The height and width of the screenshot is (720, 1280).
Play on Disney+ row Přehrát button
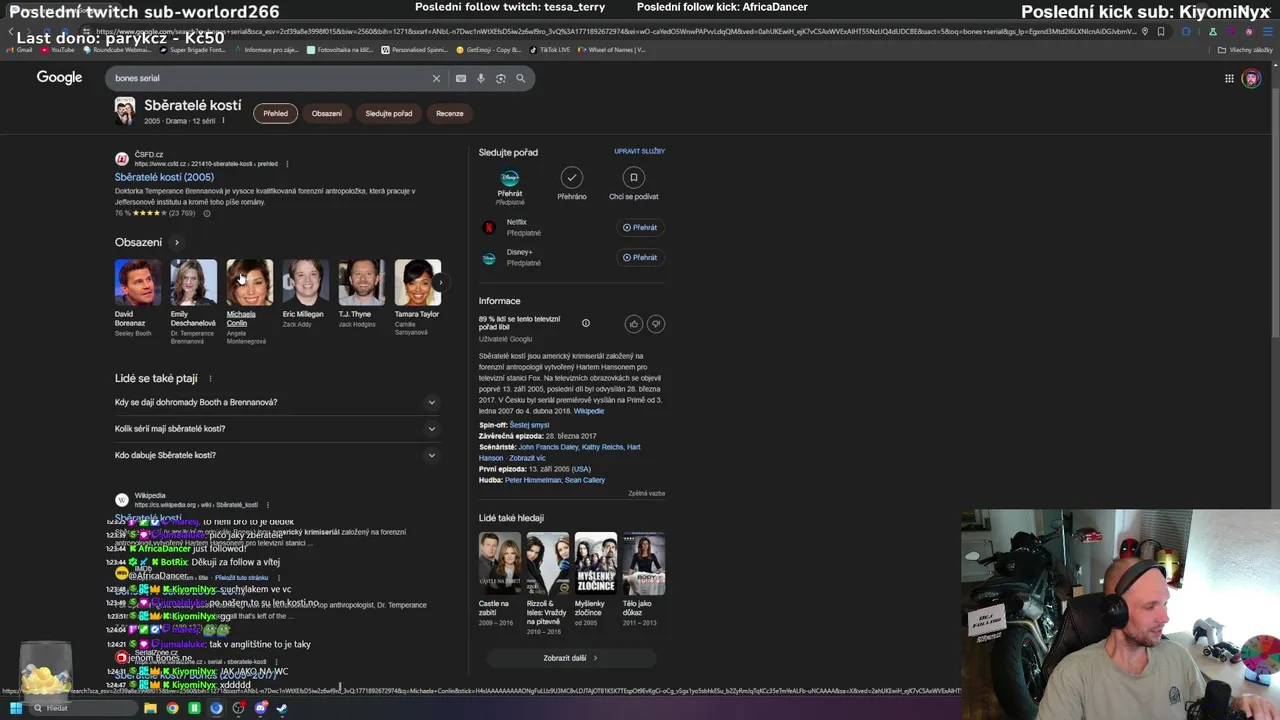(x=640, y=257)
